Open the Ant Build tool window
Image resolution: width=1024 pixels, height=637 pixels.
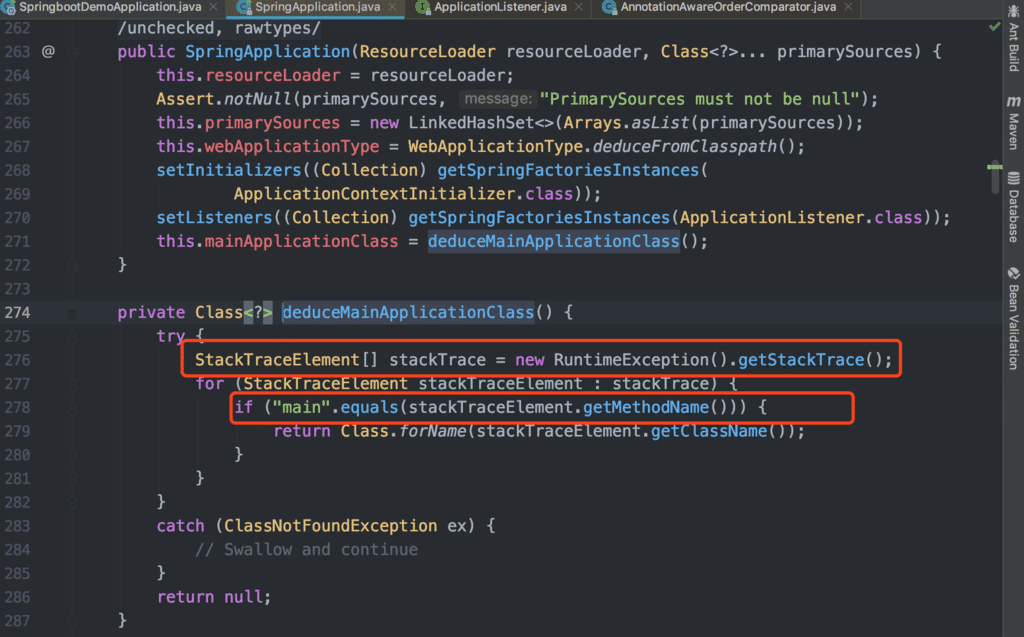[x=1014, y=39]
